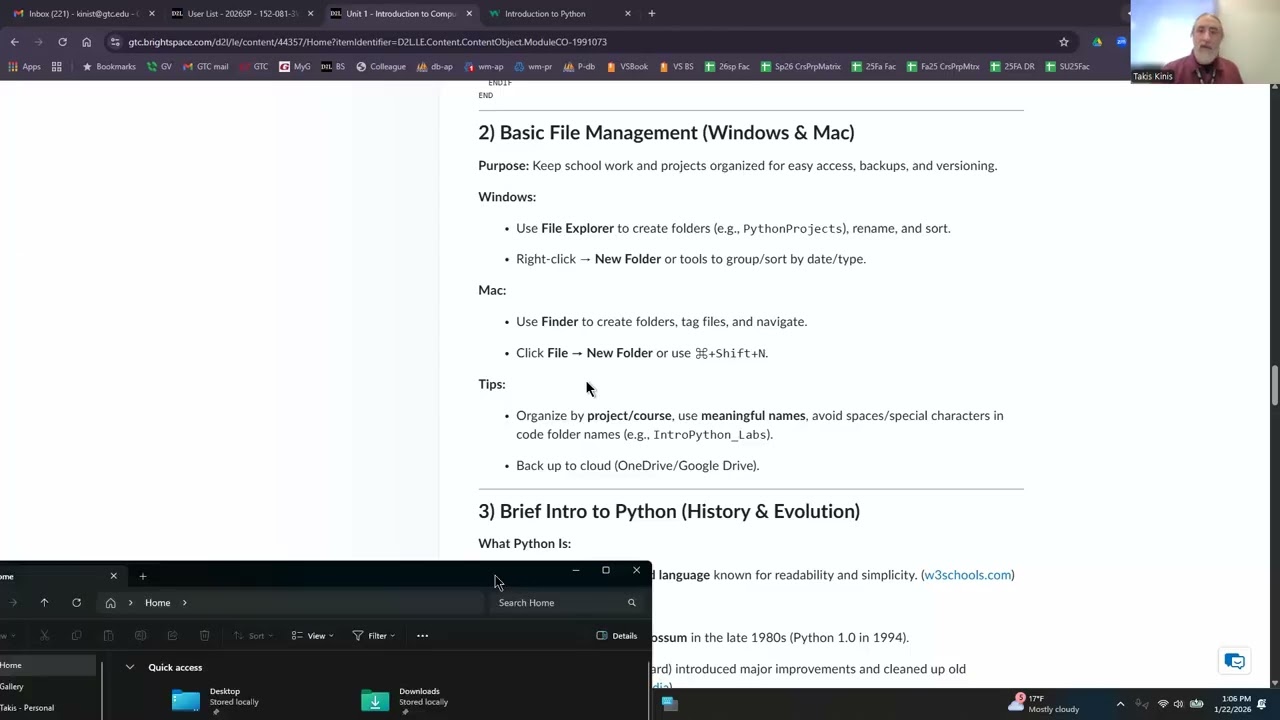Viewport: 1280px width, 720px height.
Task: Open the Brightspace chat widget icon
Action: coord(1235,662)
